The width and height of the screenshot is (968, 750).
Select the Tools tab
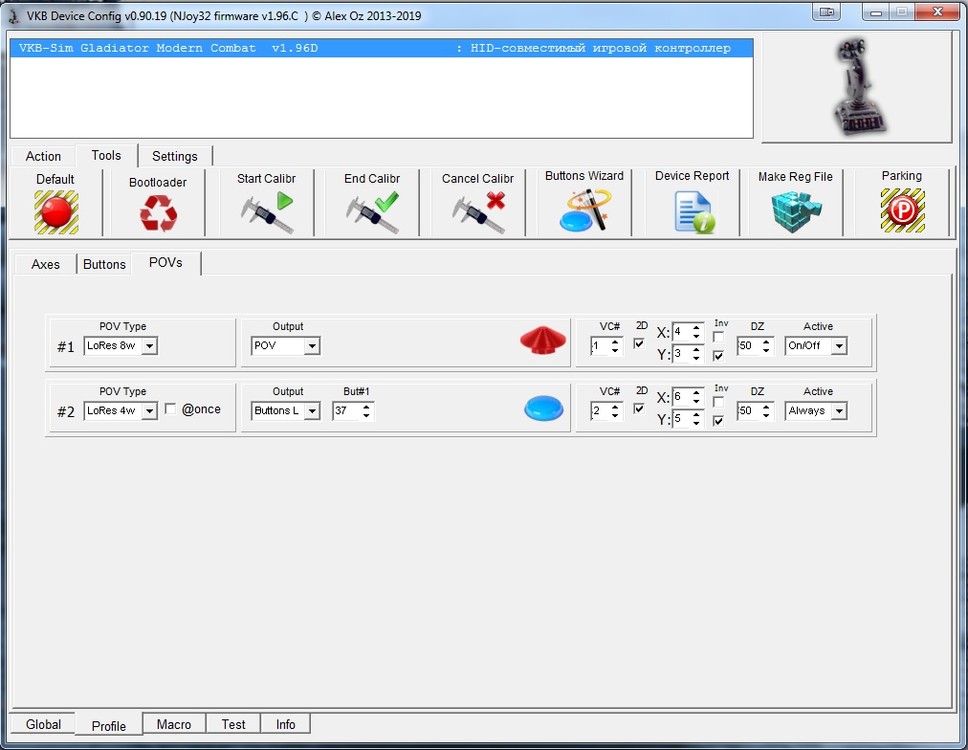click(x=106, y=156)
